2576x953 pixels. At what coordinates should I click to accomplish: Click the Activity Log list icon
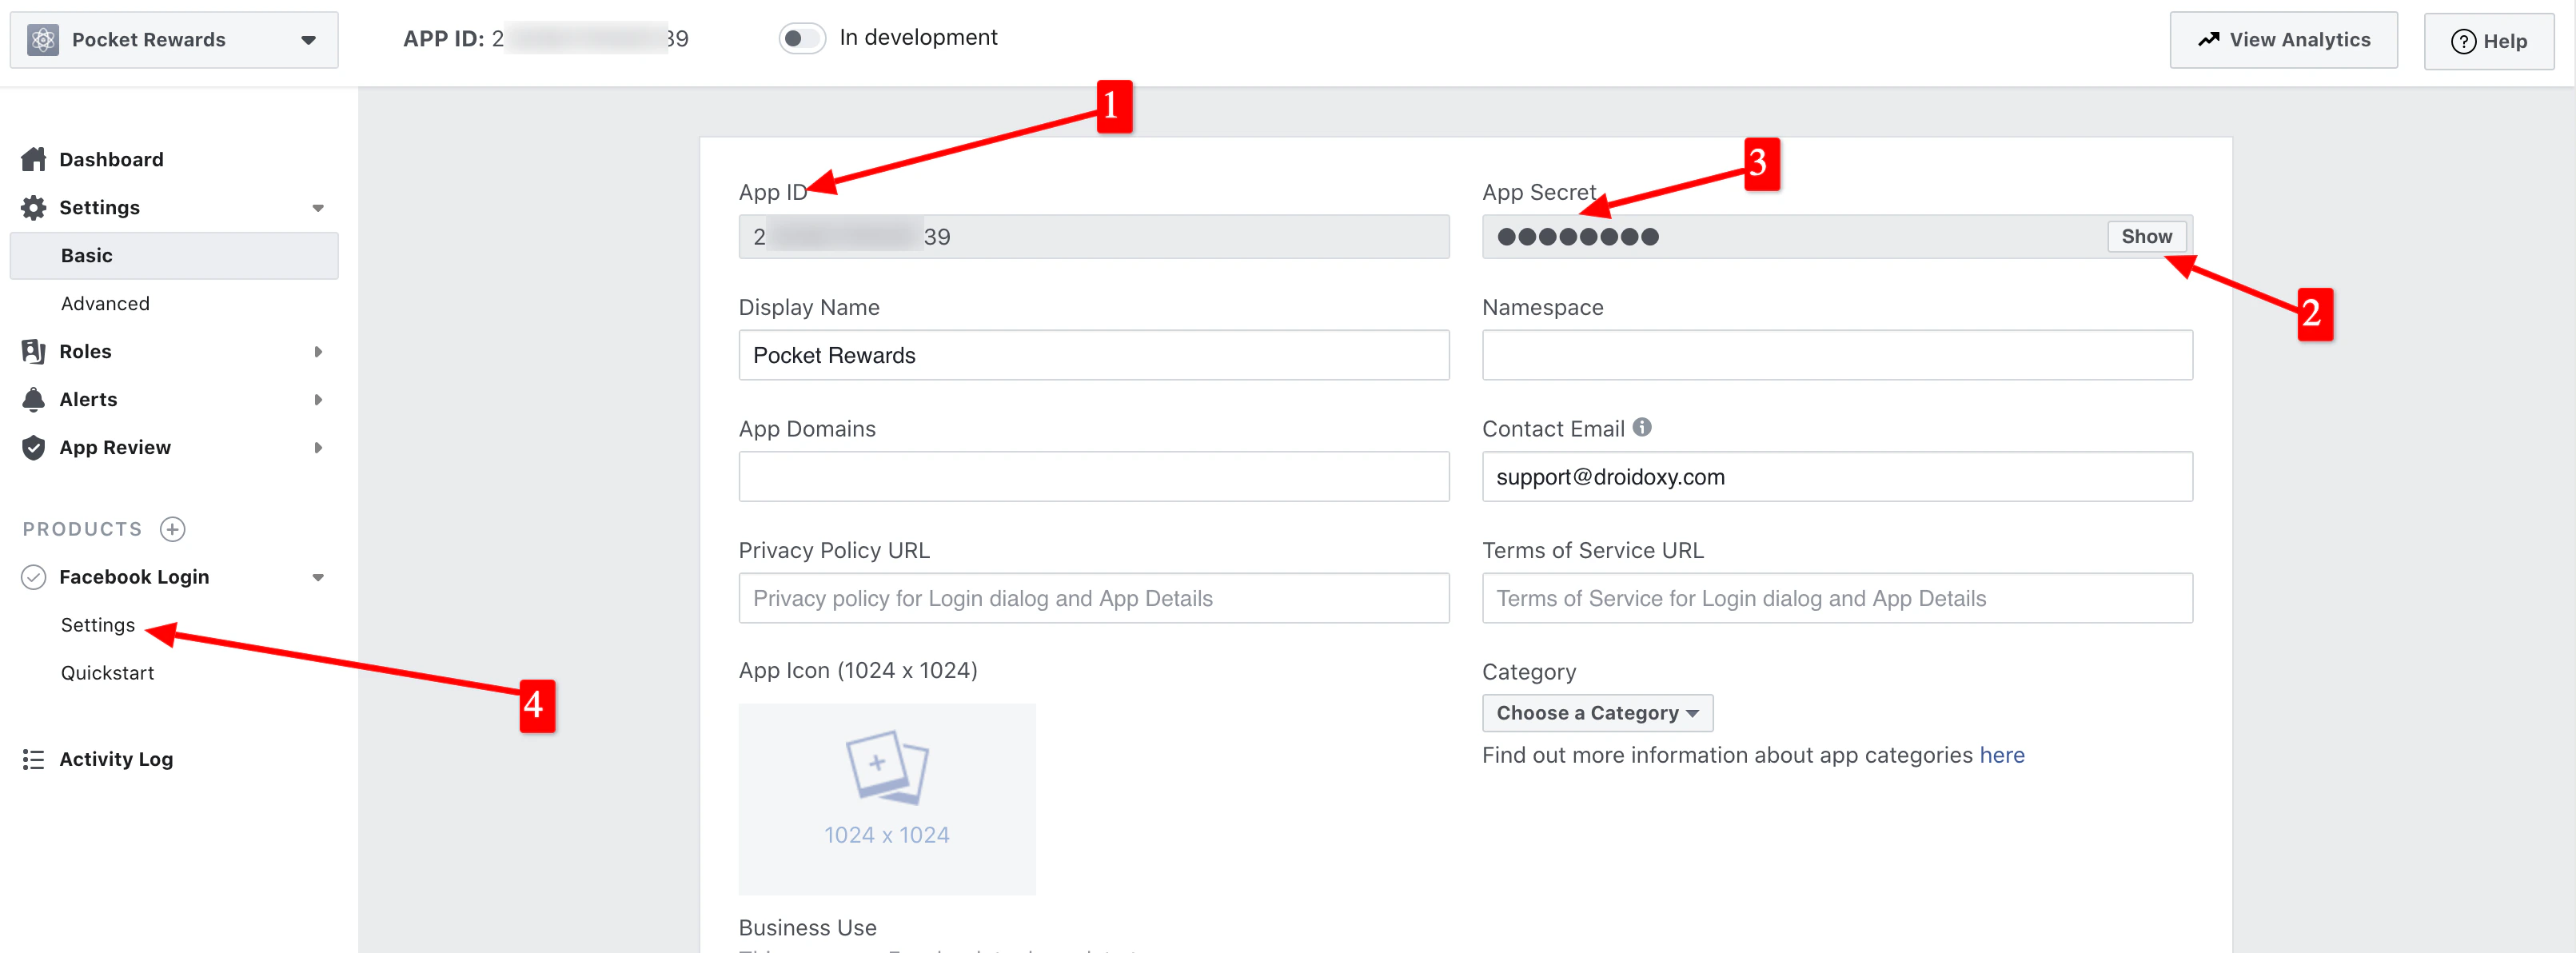(x=34, y=759)
